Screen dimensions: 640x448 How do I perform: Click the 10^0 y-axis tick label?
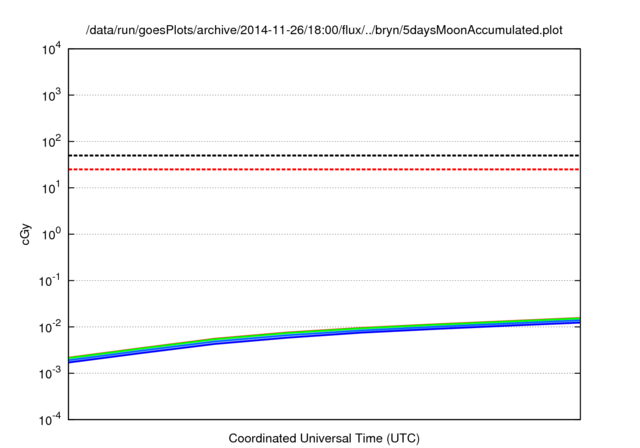51,235
